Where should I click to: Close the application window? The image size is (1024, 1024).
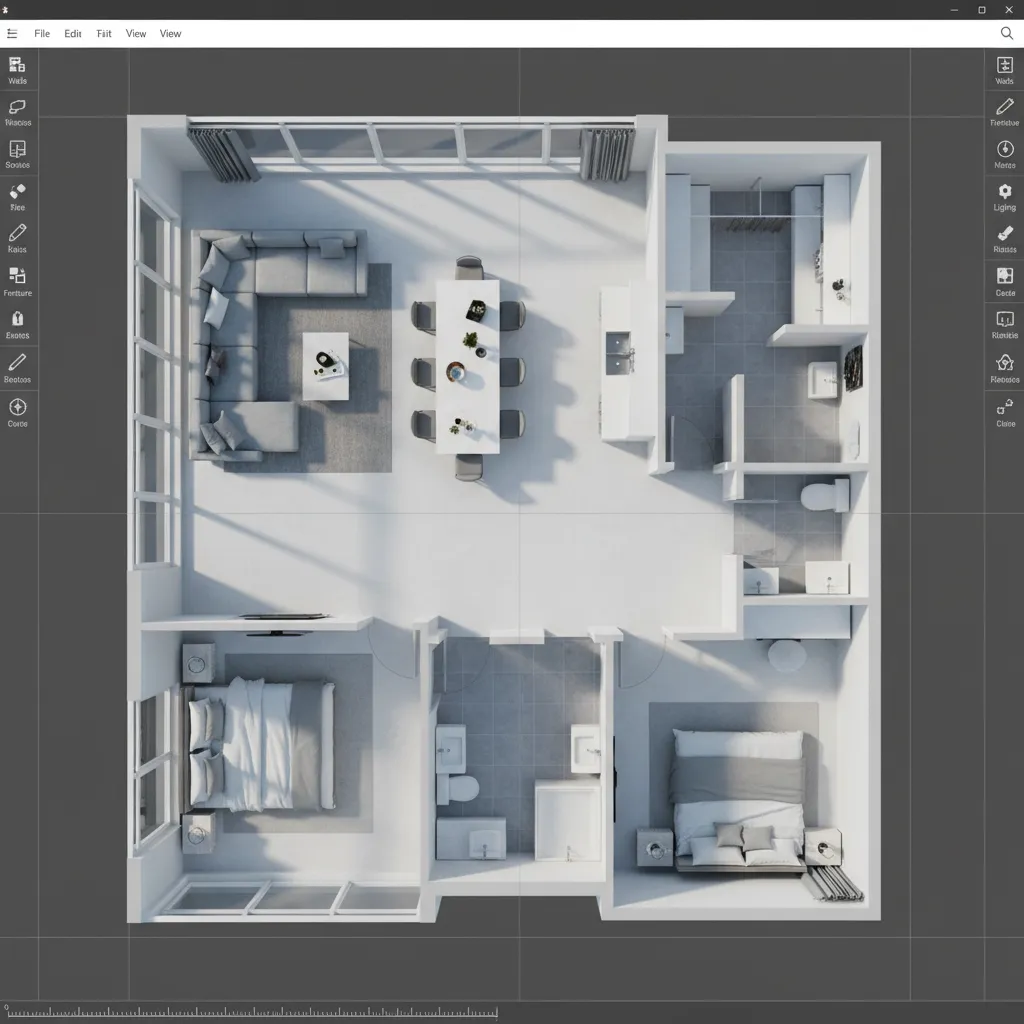click(x=1008, y=10)
